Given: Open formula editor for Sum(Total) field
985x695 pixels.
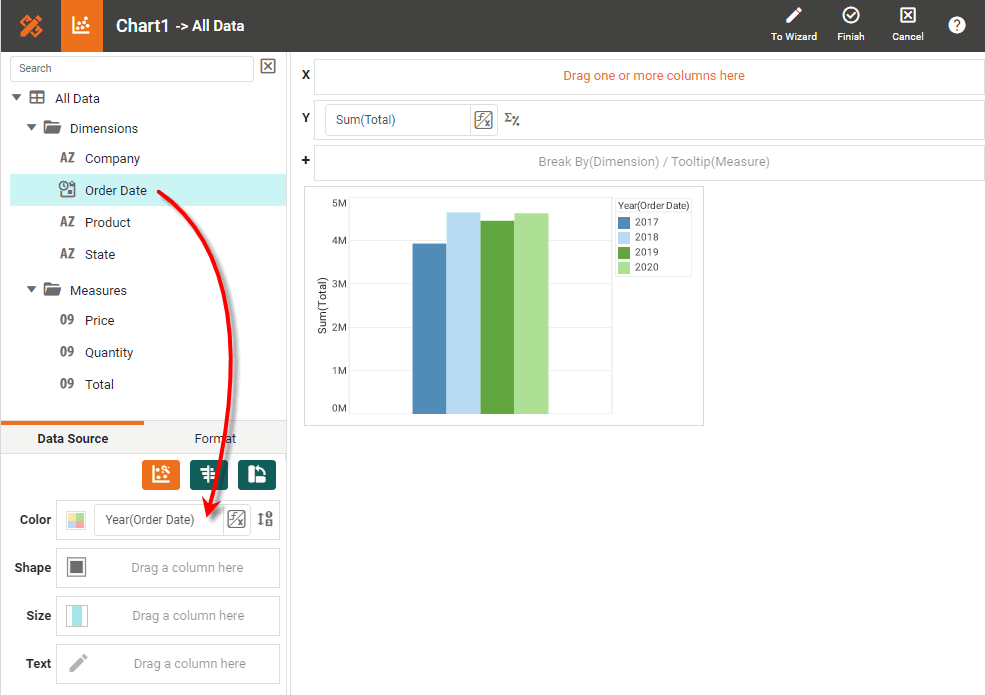Looking at the screenshot, I should (484, 120).
